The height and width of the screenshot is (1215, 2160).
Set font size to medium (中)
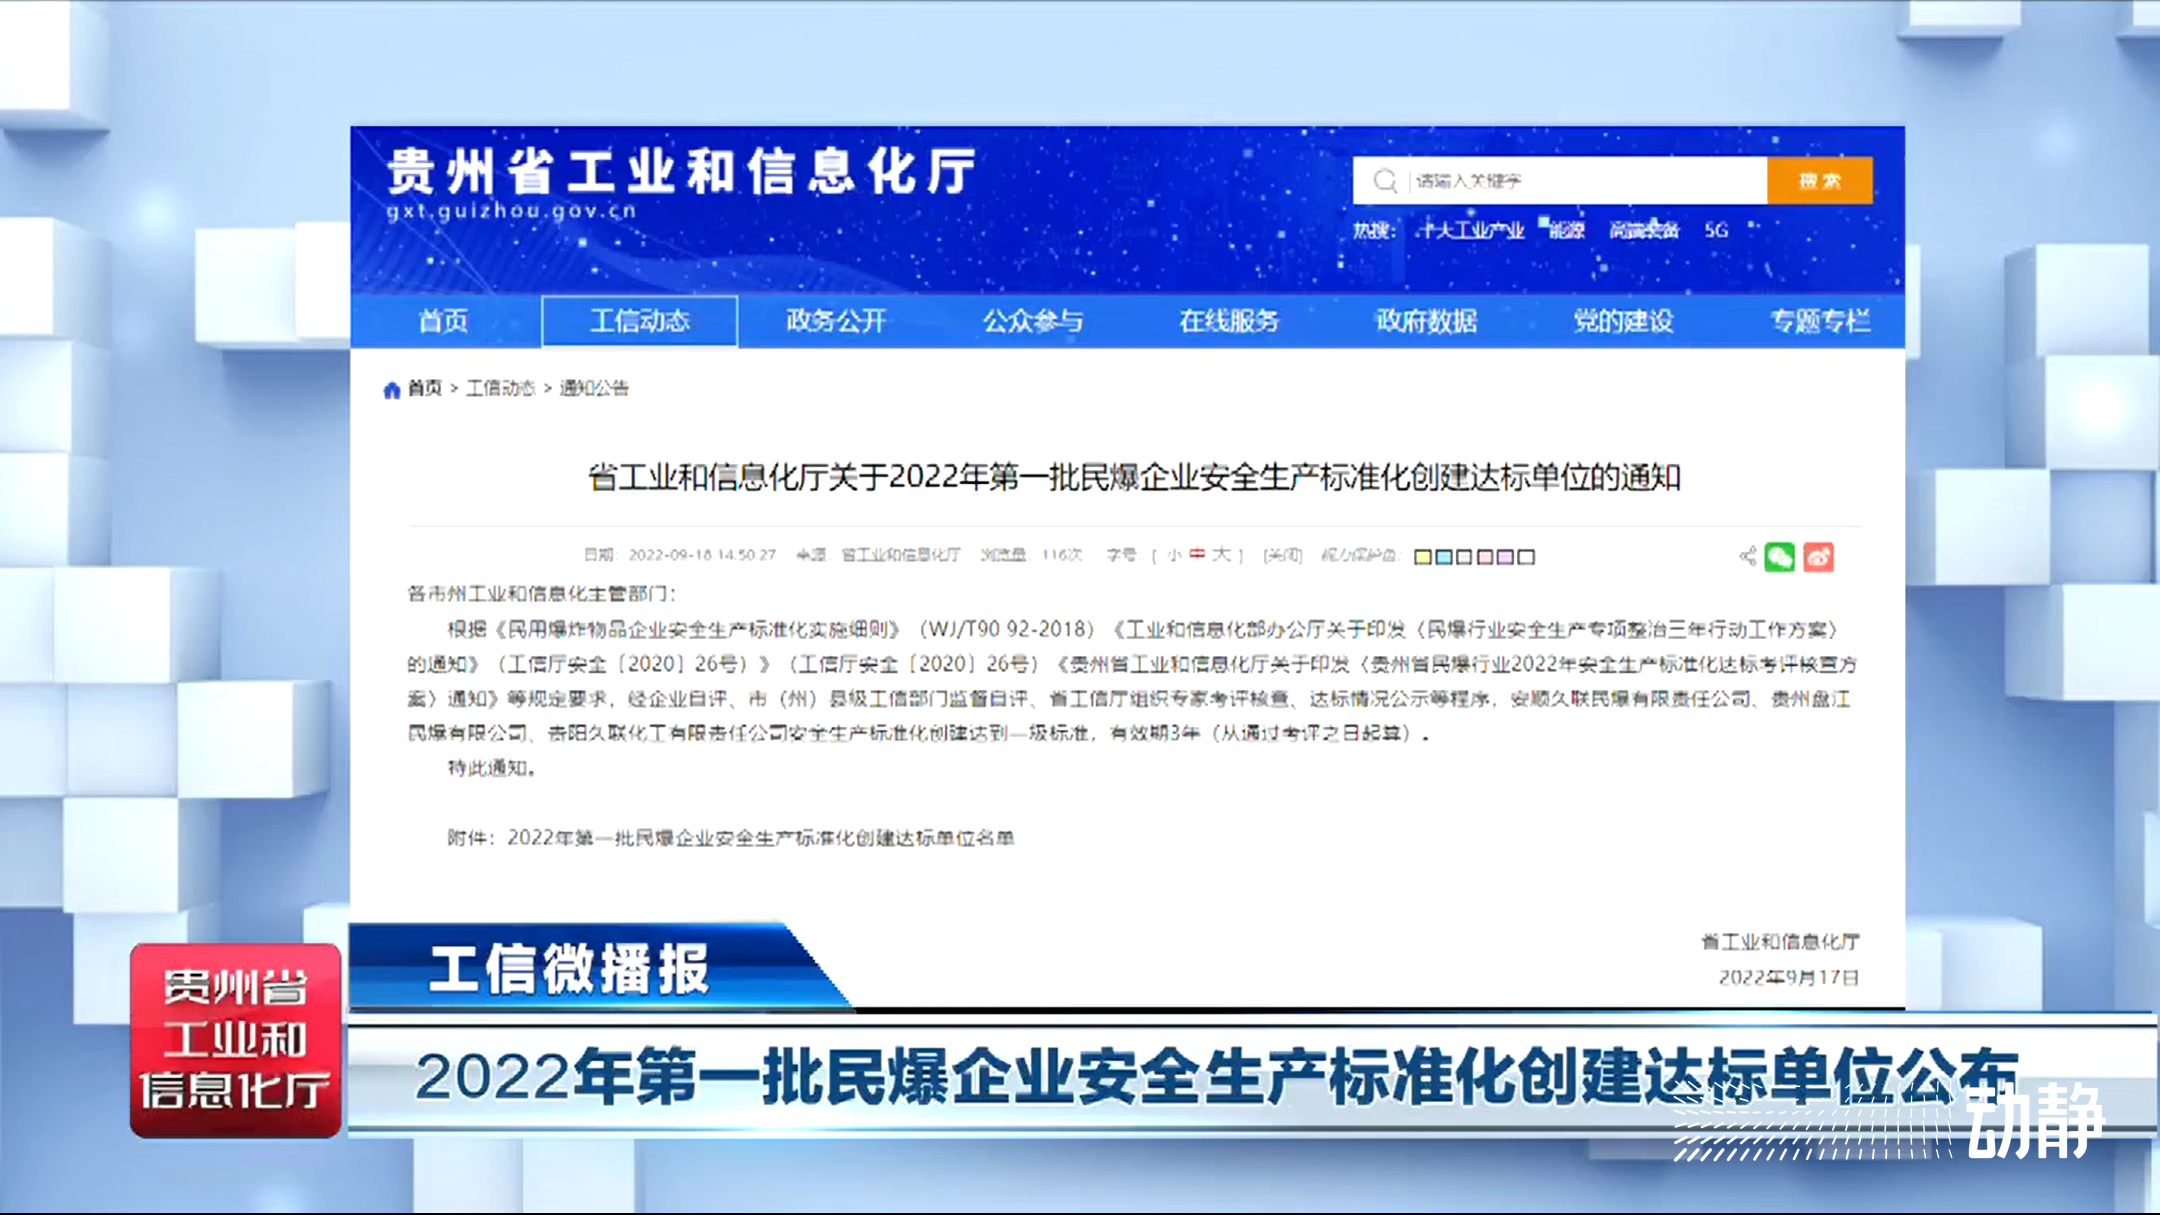pos(1197,555)
